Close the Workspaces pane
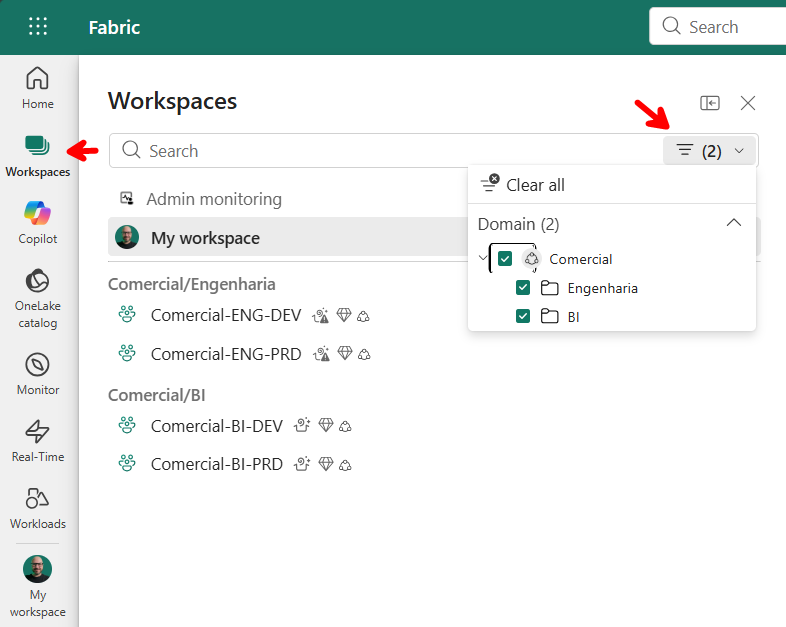The image size is (786, 627). (748, 103)
